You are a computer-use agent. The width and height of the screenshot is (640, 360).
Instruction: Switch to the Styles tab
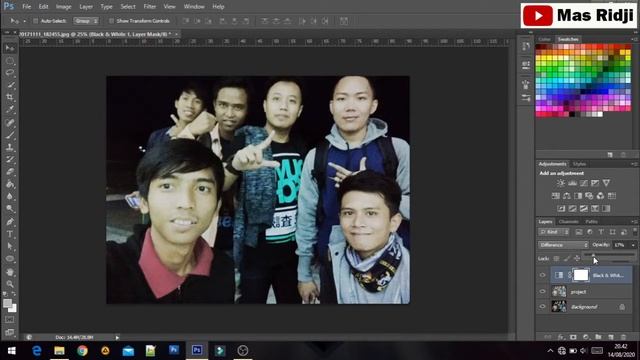click(579, 164)
